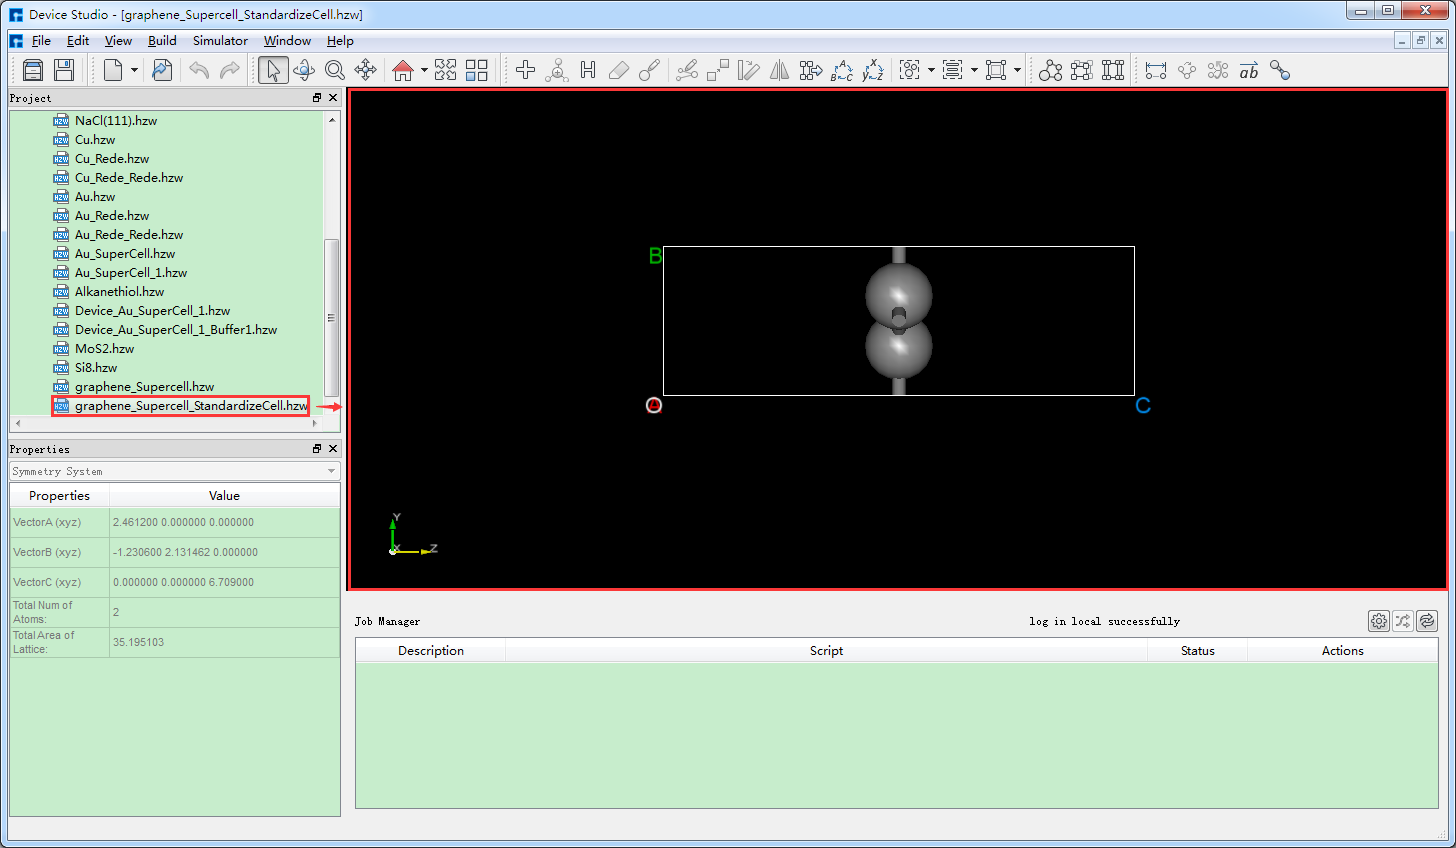Pick the eraser delete tool
Viewport: 1456px width, 848px height.
tap(619, 70)
